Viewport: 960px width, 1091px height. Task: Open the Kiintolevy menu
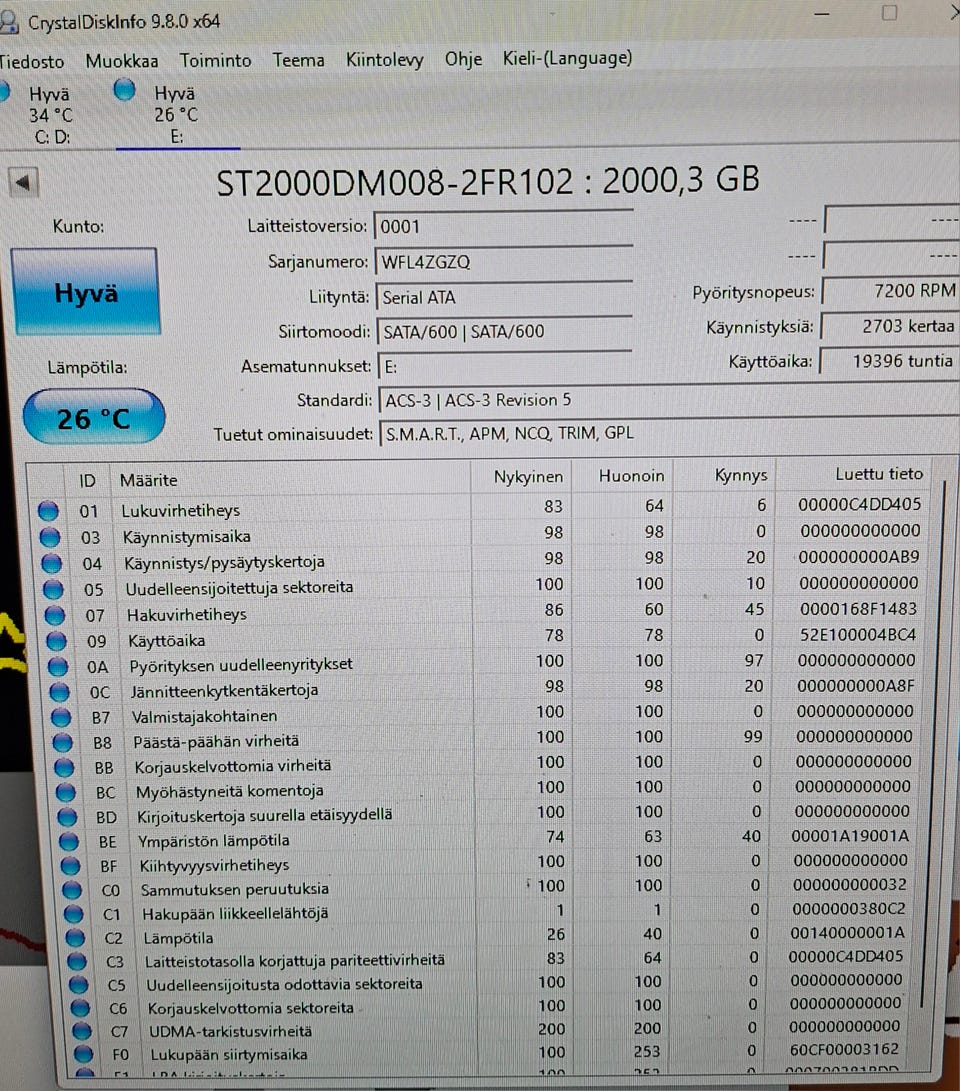(384, 60)
